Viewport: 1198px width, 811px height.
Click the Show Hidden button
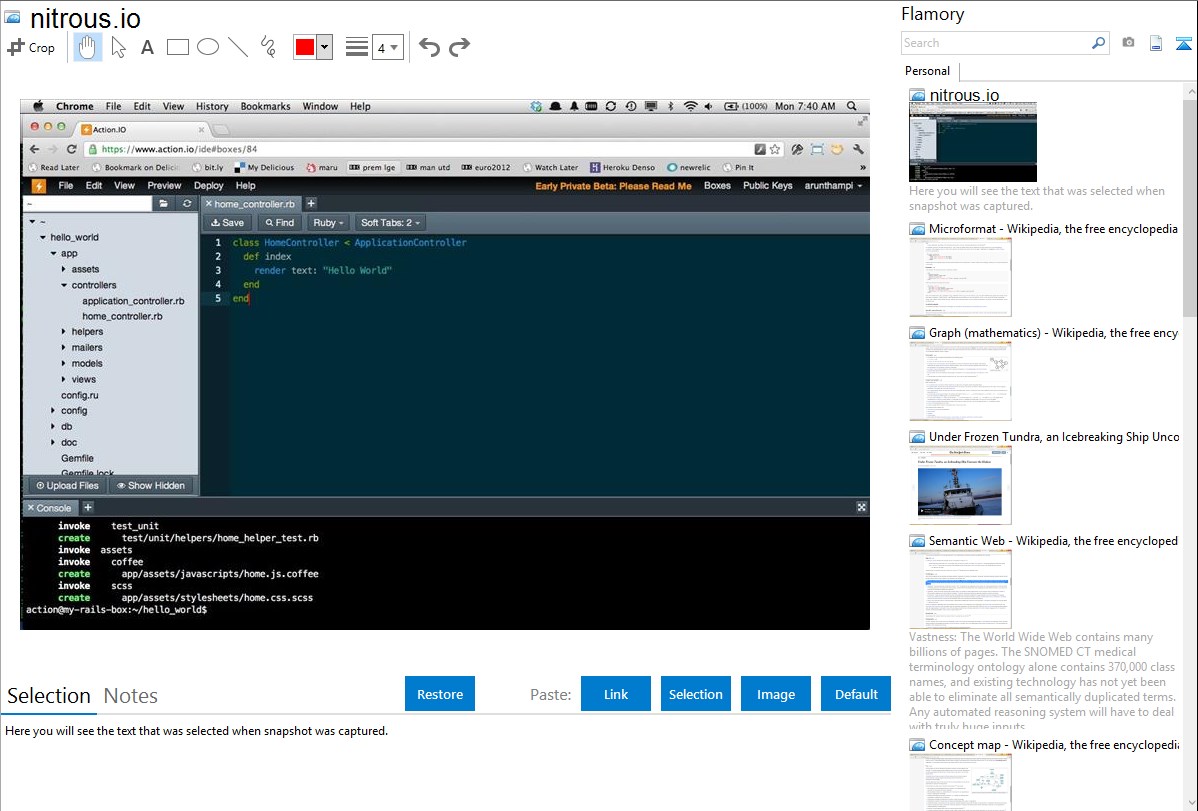point(151,485)
